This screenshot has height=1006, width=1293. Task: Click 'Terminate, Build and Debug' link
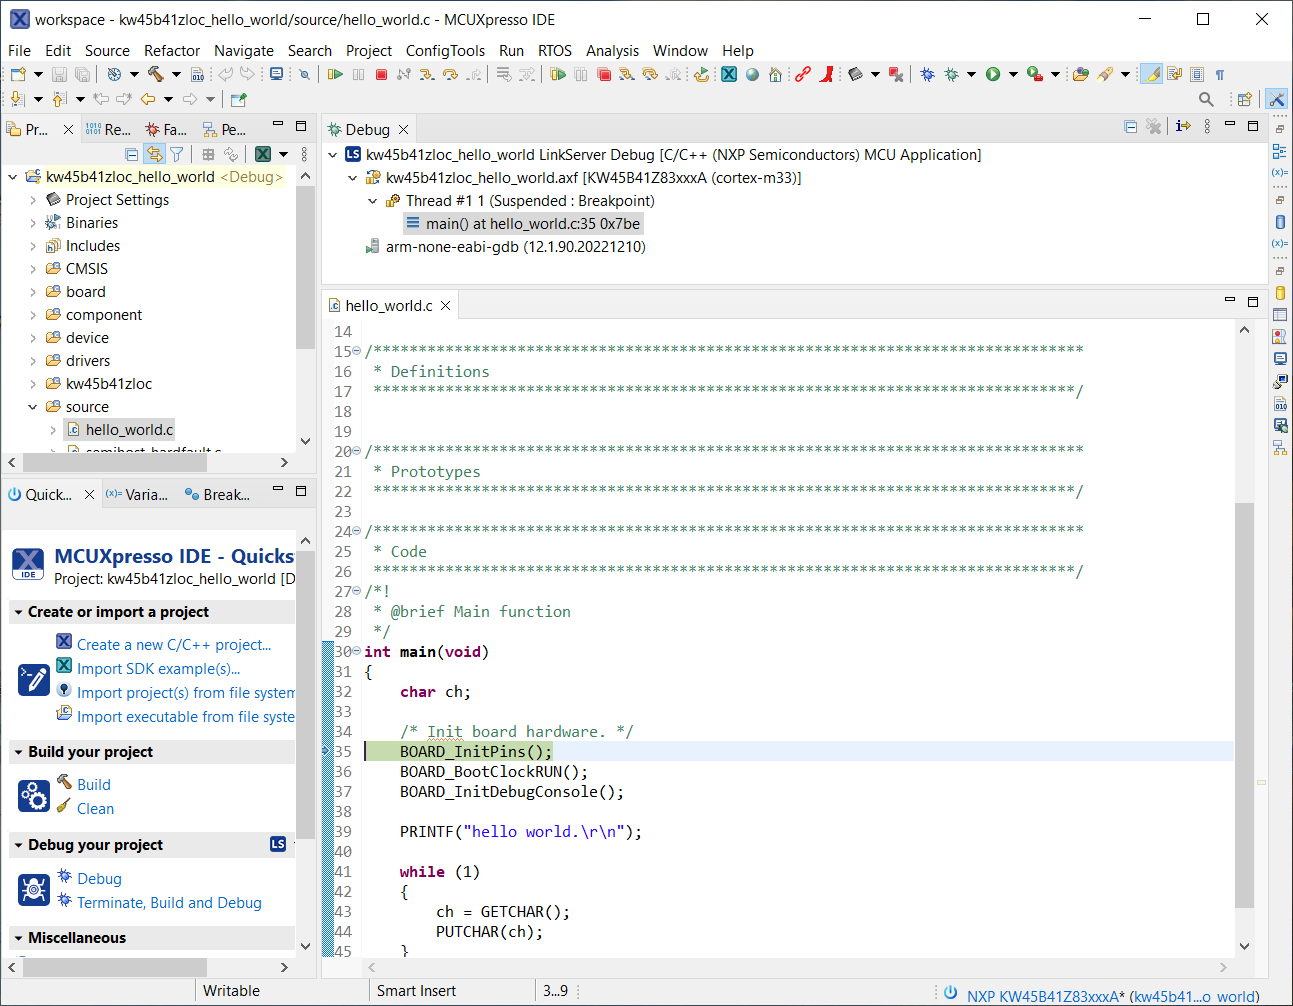point(169,903)
